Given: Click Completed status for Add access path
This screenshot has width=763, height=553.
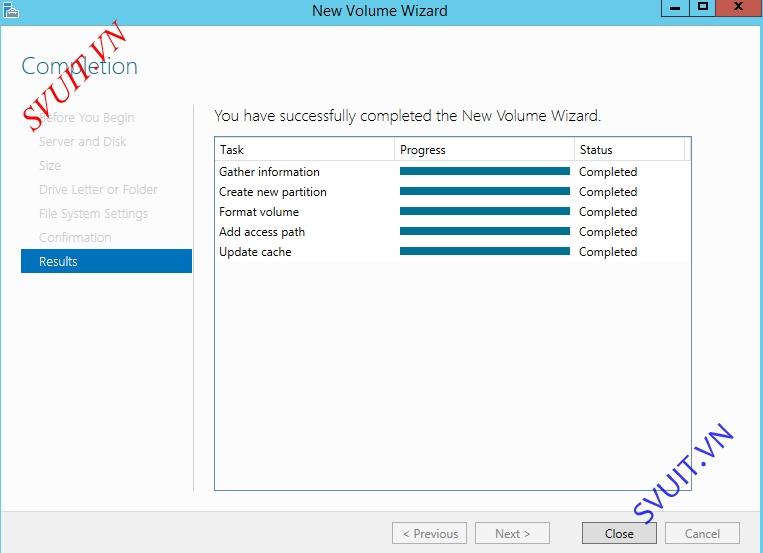Looking at the screenshot, I should 608,232.
